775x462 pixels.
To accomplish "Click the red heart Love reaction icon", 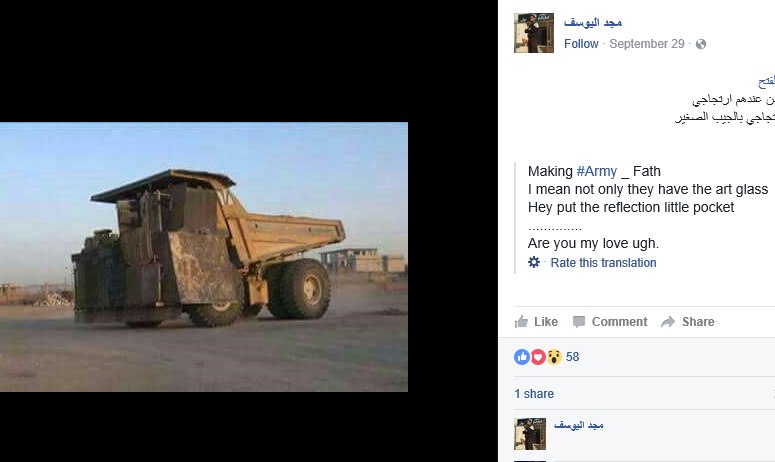I will (x=538, y=357).
